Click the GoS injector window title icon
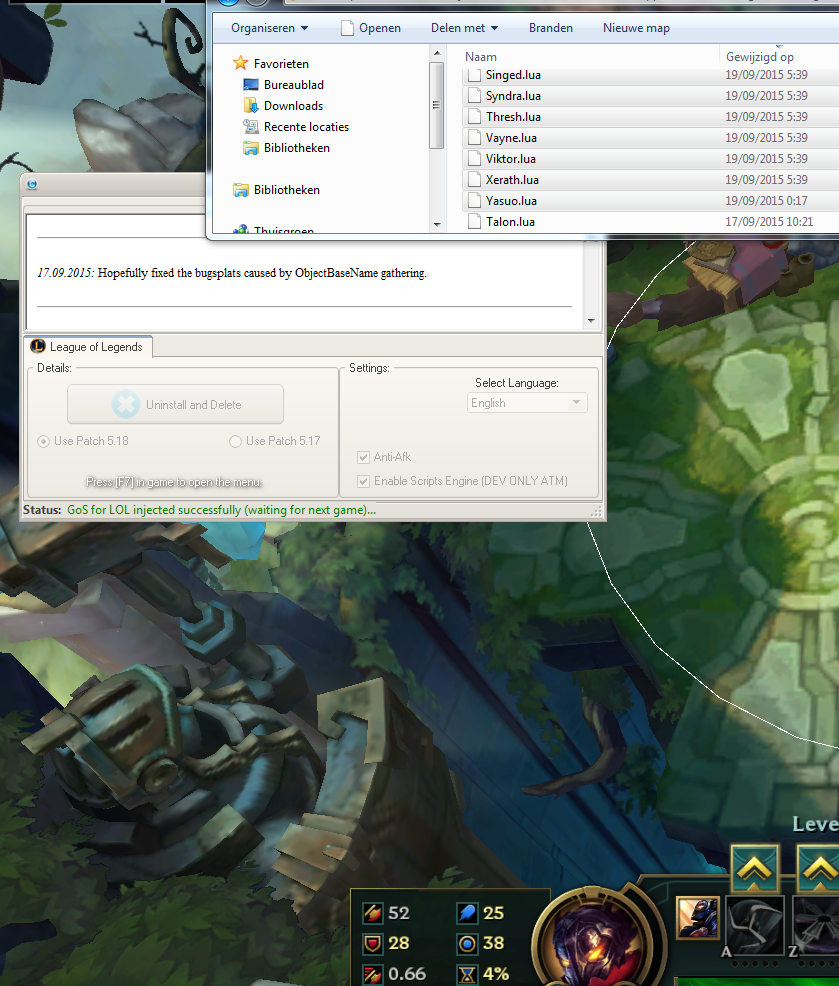Viewport: 839px width, 986px height. click(x=31, y=184)
